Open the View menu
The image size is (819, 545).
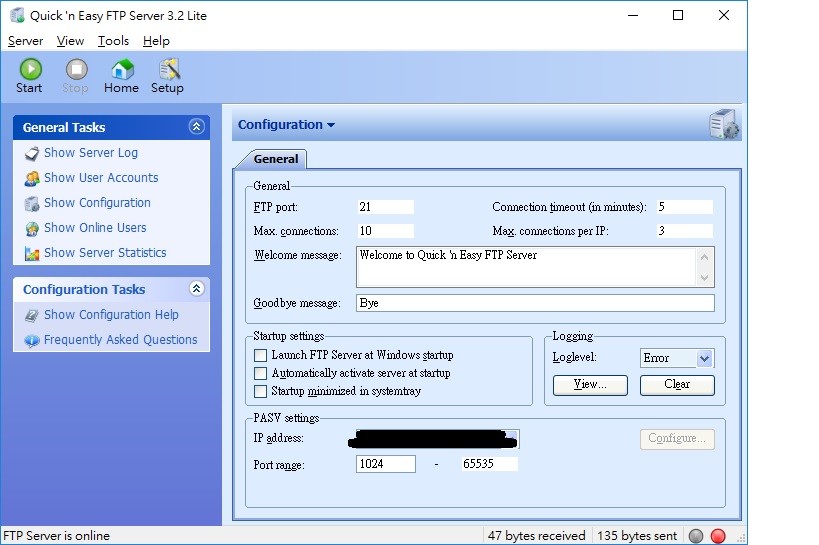click(x=70, y=41)
